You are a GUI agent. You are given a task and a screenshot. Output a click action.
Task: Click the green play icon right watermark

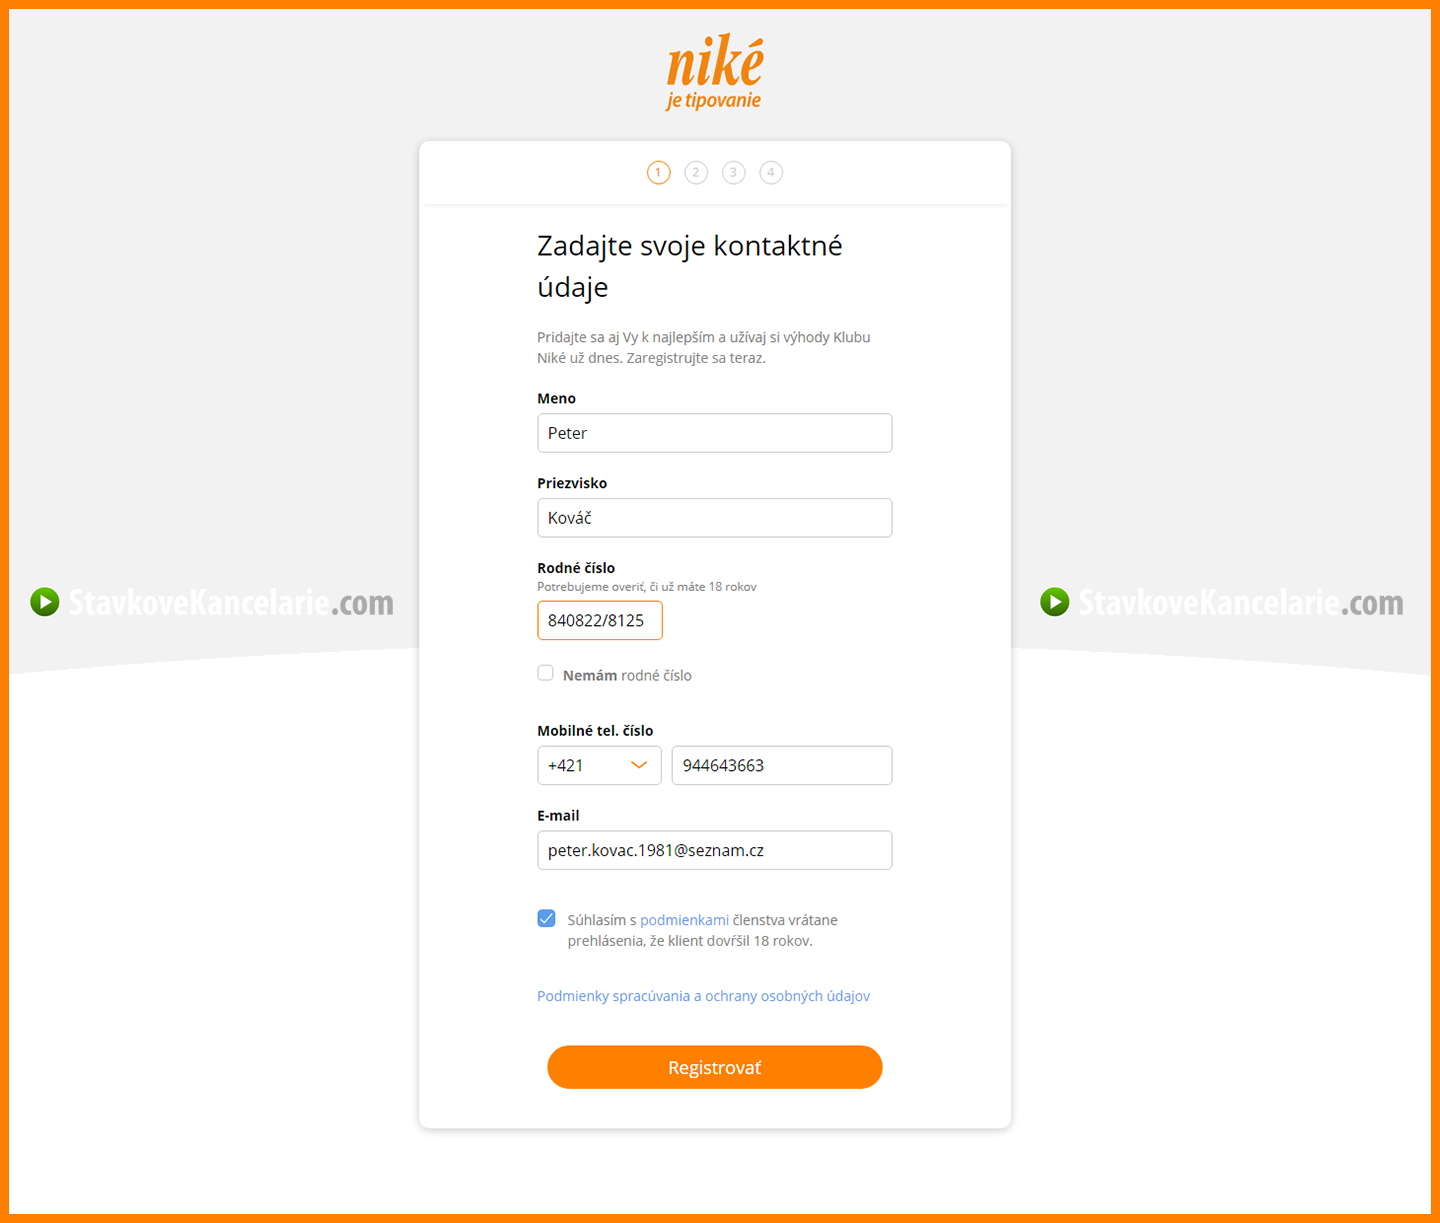[x=1055, y=602]
